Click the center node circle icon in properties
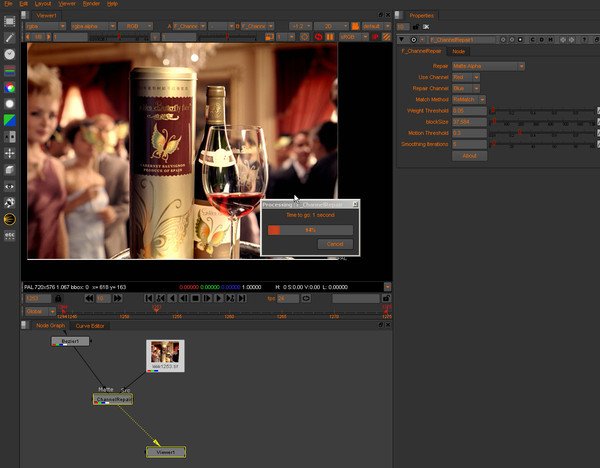This screenshot has width=600, height=468. 414,40
